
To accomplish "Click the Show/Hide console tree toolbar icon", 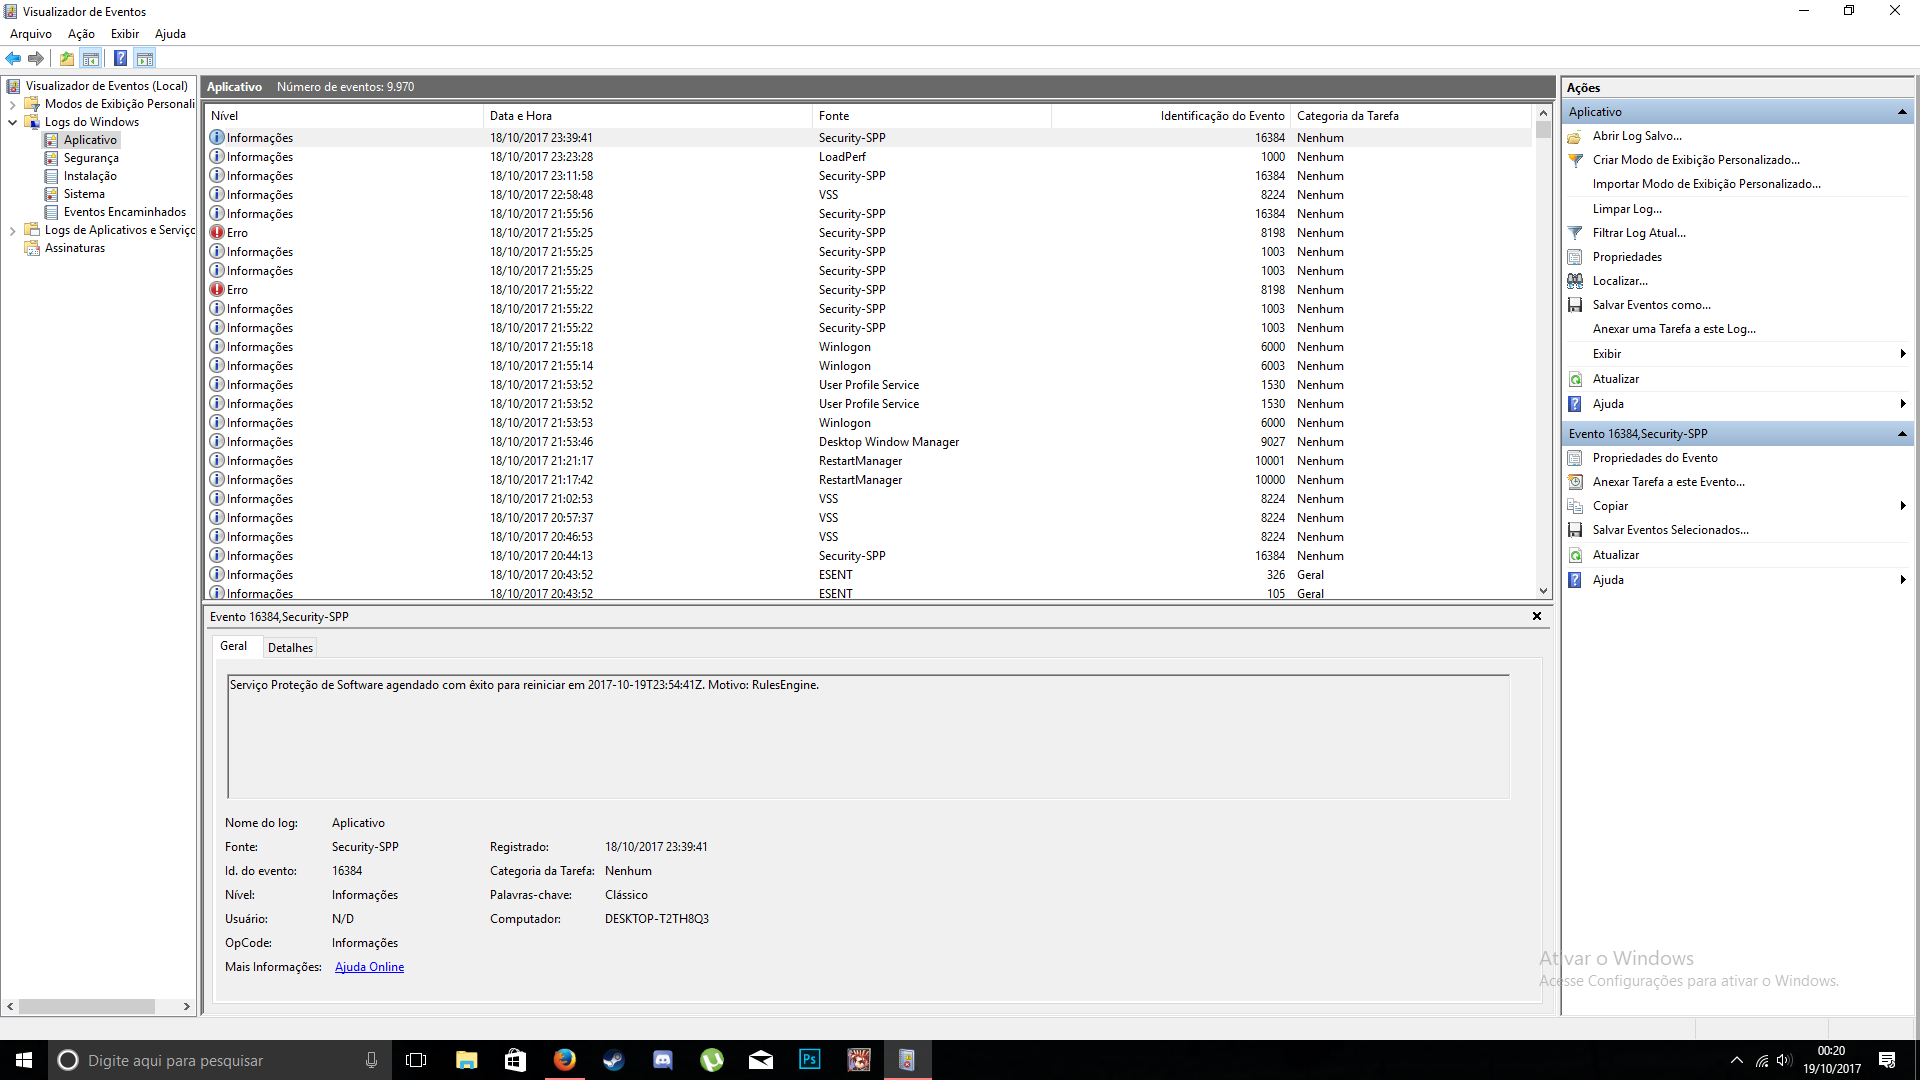I will [91, 59].
